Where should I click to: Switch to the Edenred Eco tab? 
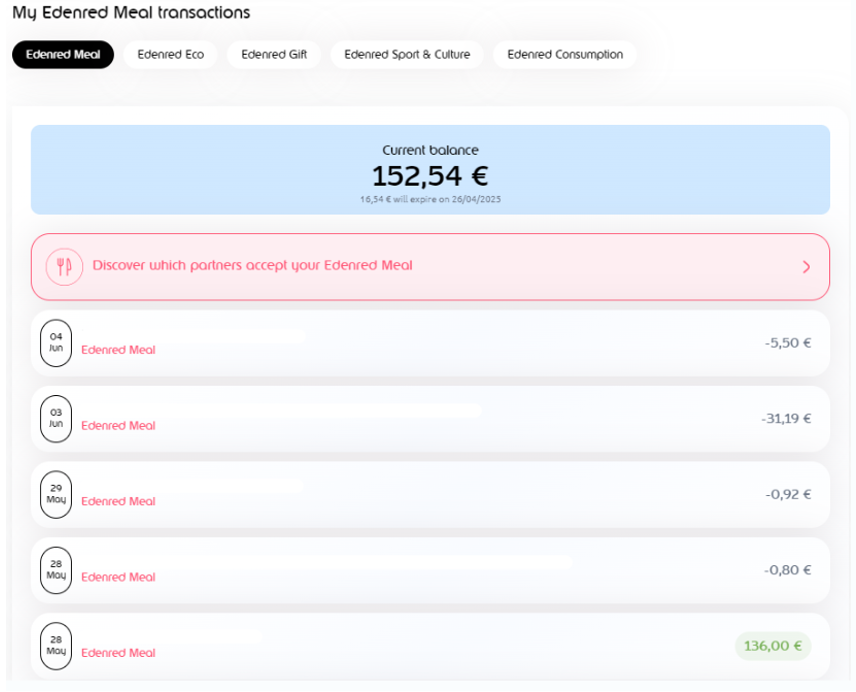tap(170, 55)
